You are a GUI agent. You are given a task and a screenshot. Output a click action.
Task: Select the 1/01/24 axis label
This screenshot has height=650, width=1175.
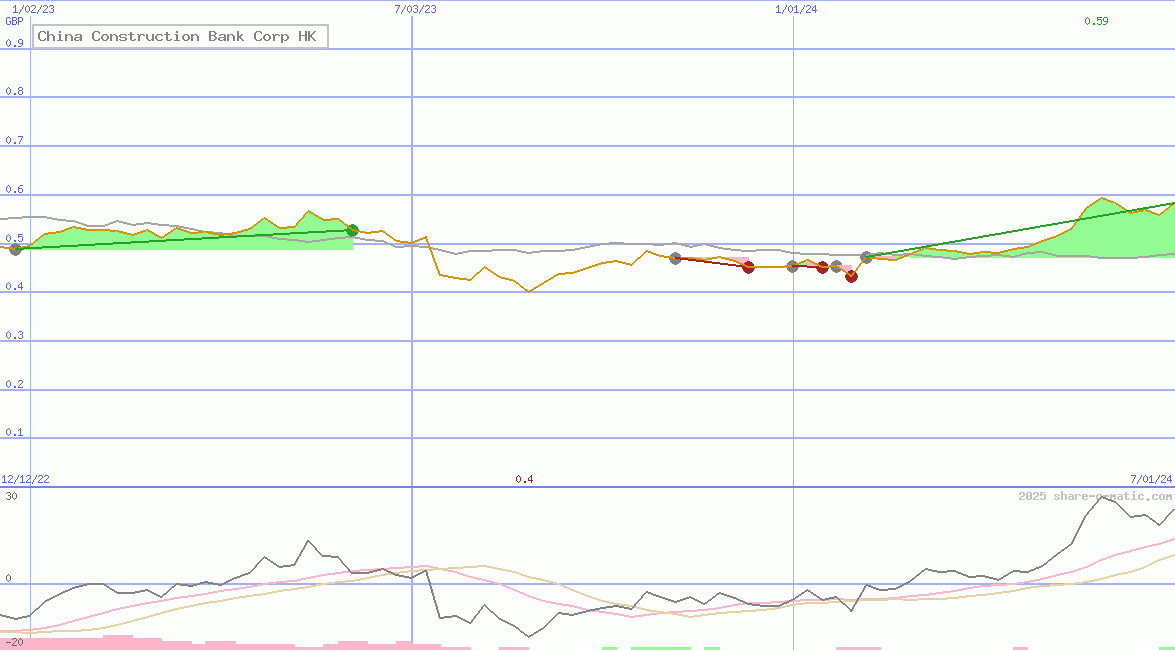tap(794, 9)
